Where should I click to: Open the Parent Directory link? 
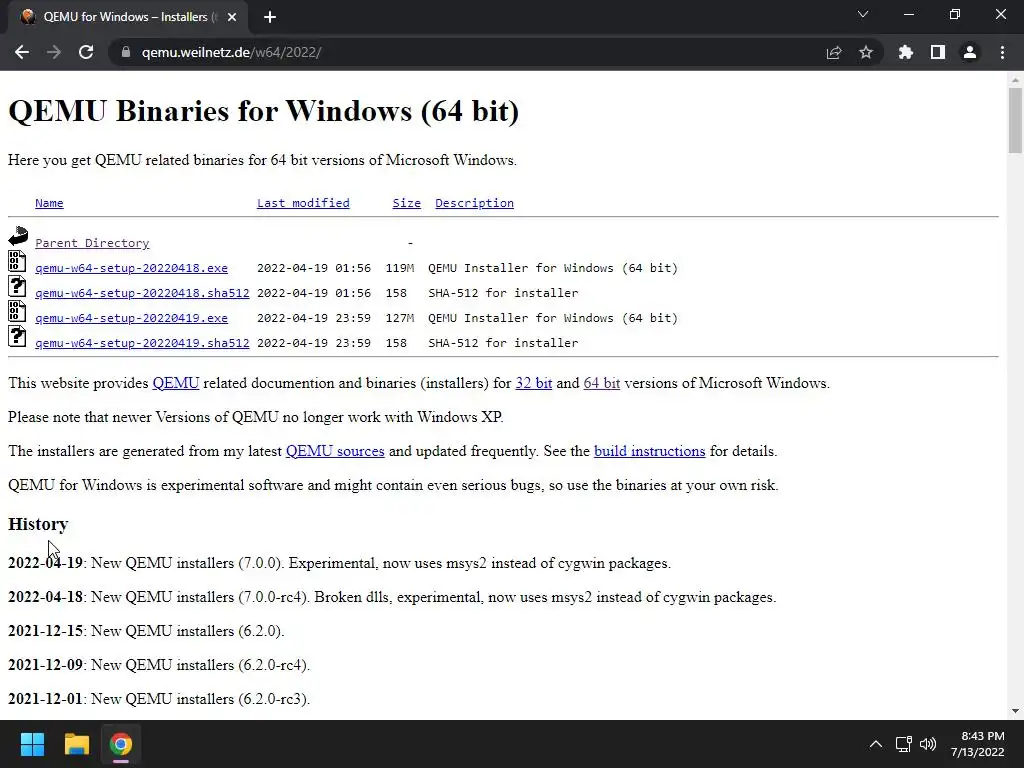(x=92, y=243)
